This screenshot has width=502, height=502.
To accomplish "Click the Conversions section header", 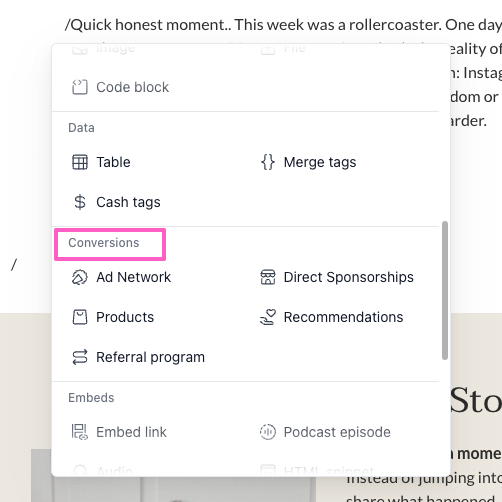I will [x=104, y=243].
